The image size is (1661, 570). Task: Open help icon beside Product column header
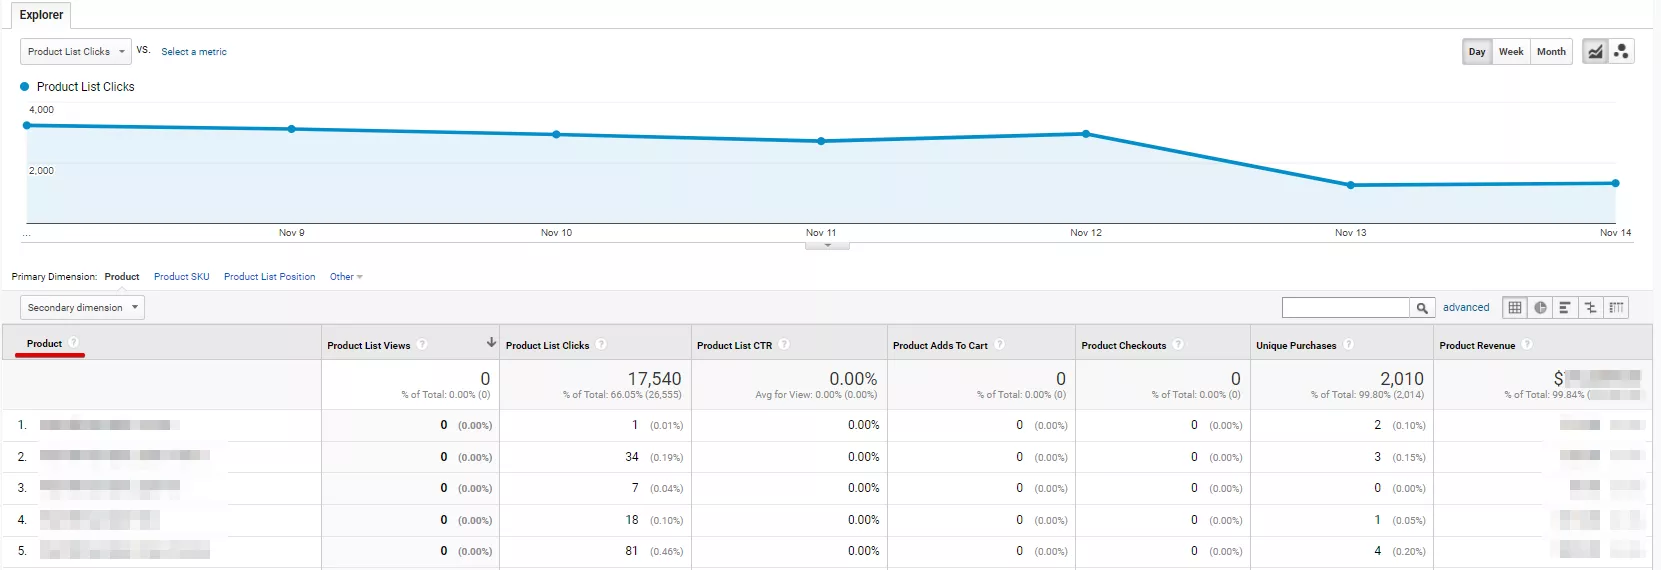click(x=73, y=343)
